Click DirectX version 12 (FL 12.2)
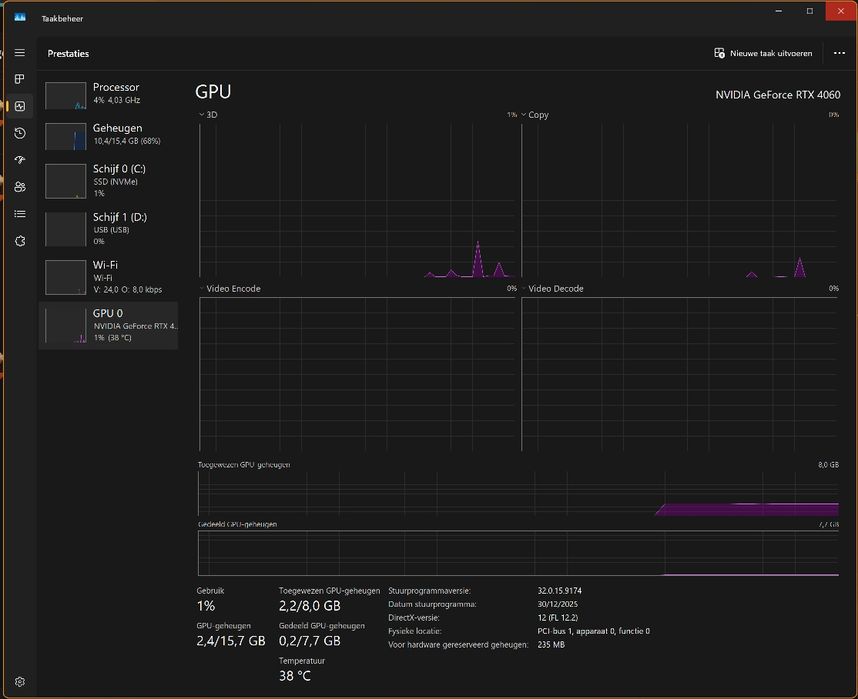This screenshot has width=858, height=699. pos(557,617)
